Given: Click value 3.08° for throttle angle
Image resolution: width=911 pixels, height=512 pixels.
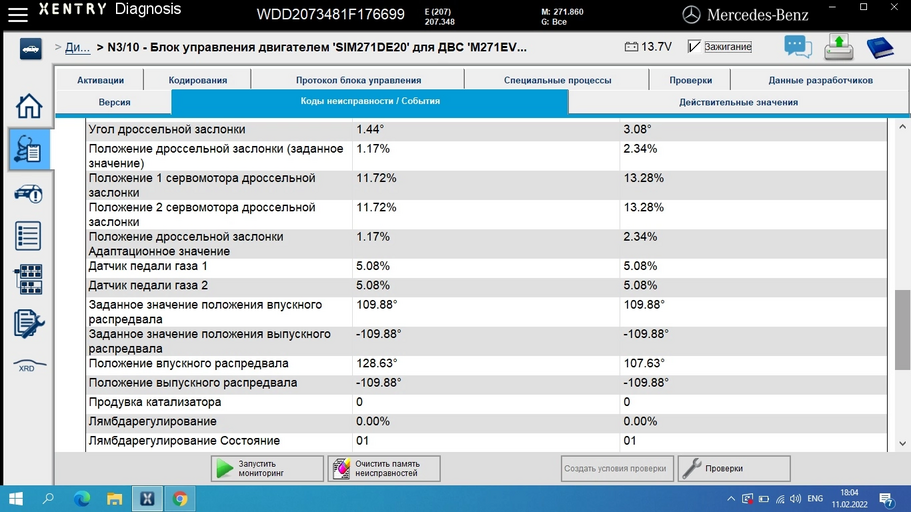Looking at the screenshot, I should click(x=637, y=129).
